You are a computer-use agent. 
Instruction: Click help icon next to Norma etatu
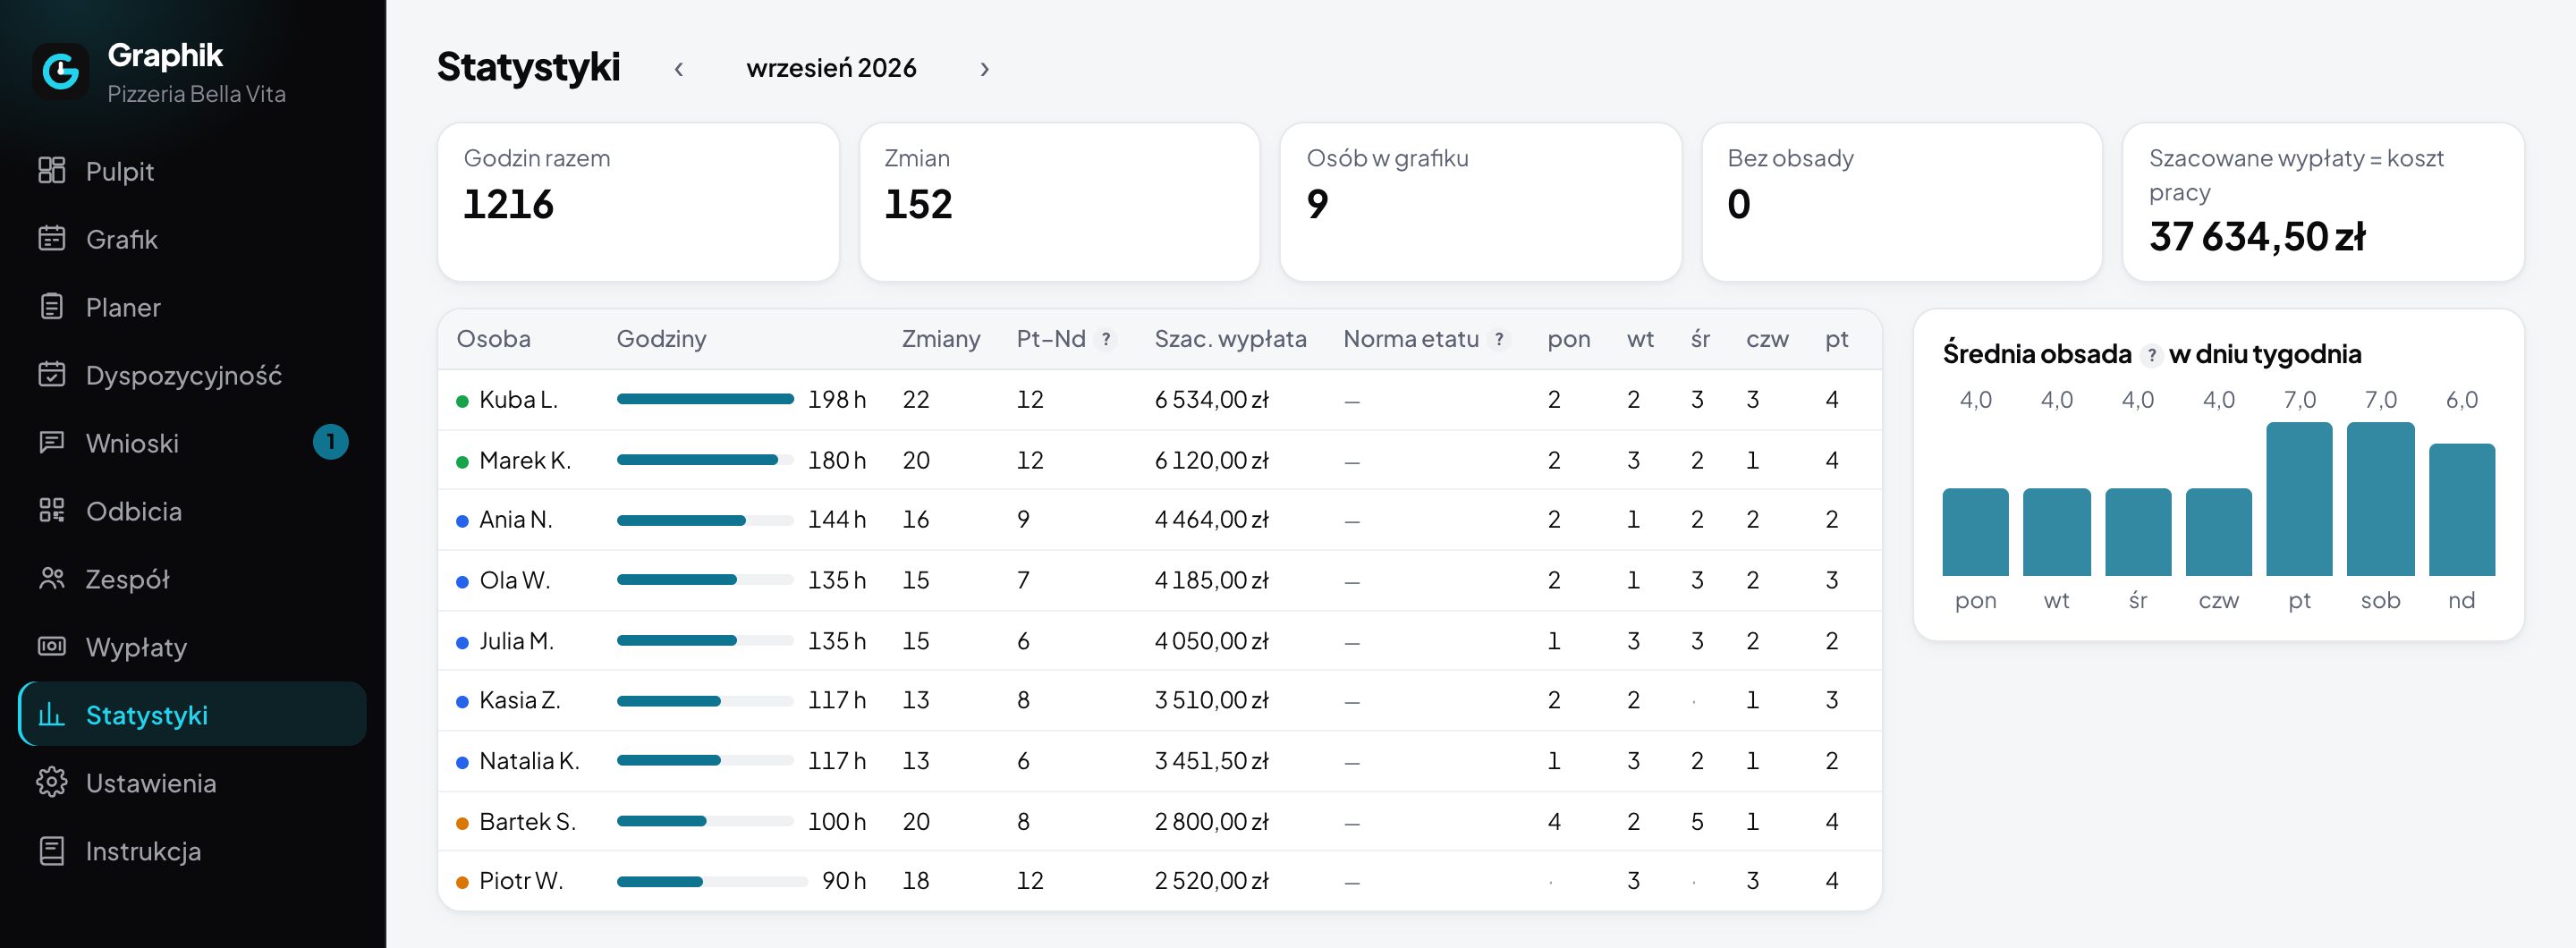click(x=1499, y=339)
